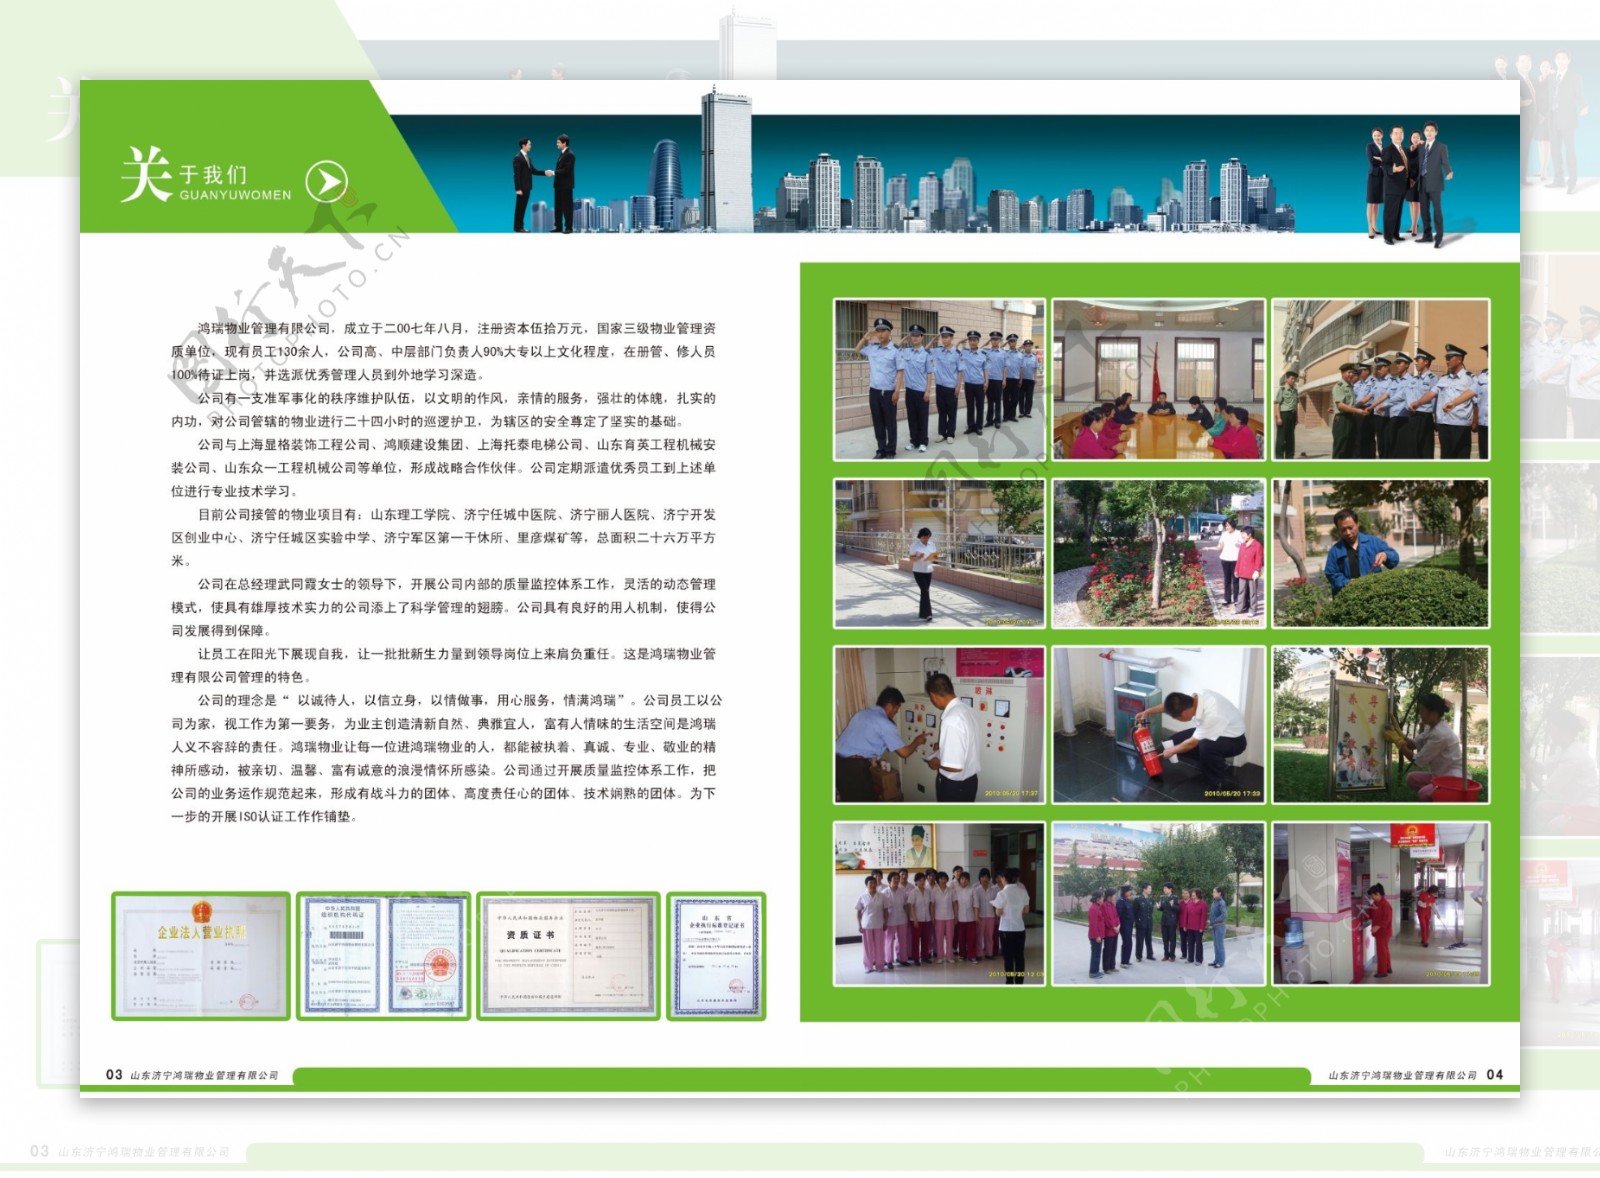Open photo of staff in pink uniforms indoors
This screenshot has height=1178, width=1600.
pyautogui.click(x=939, y=903)
